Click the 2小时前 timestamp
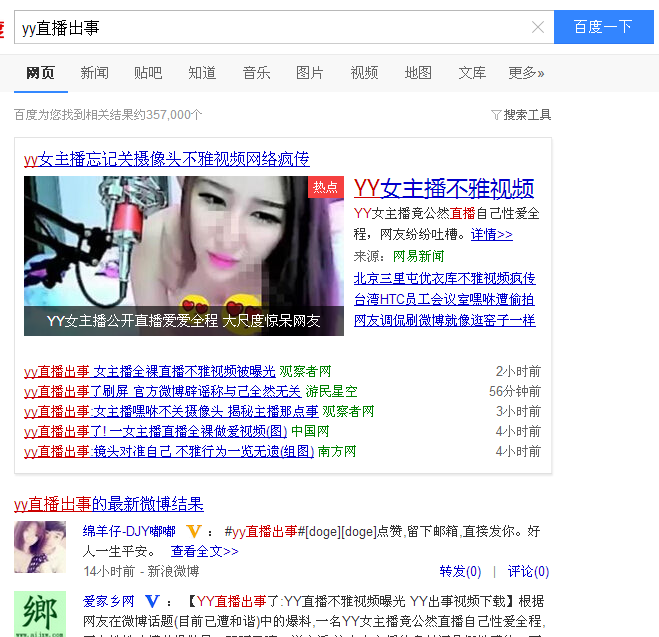The image size is (659, 637). pos(518,371)
